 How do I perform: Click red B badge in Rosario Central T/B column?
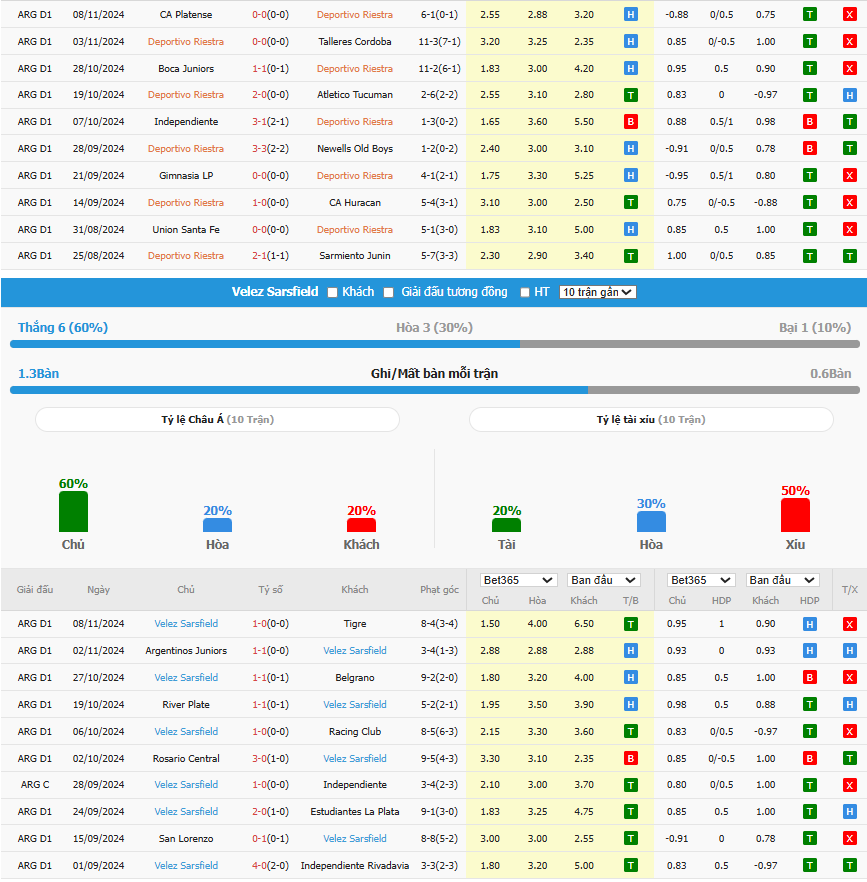[631, 759]
